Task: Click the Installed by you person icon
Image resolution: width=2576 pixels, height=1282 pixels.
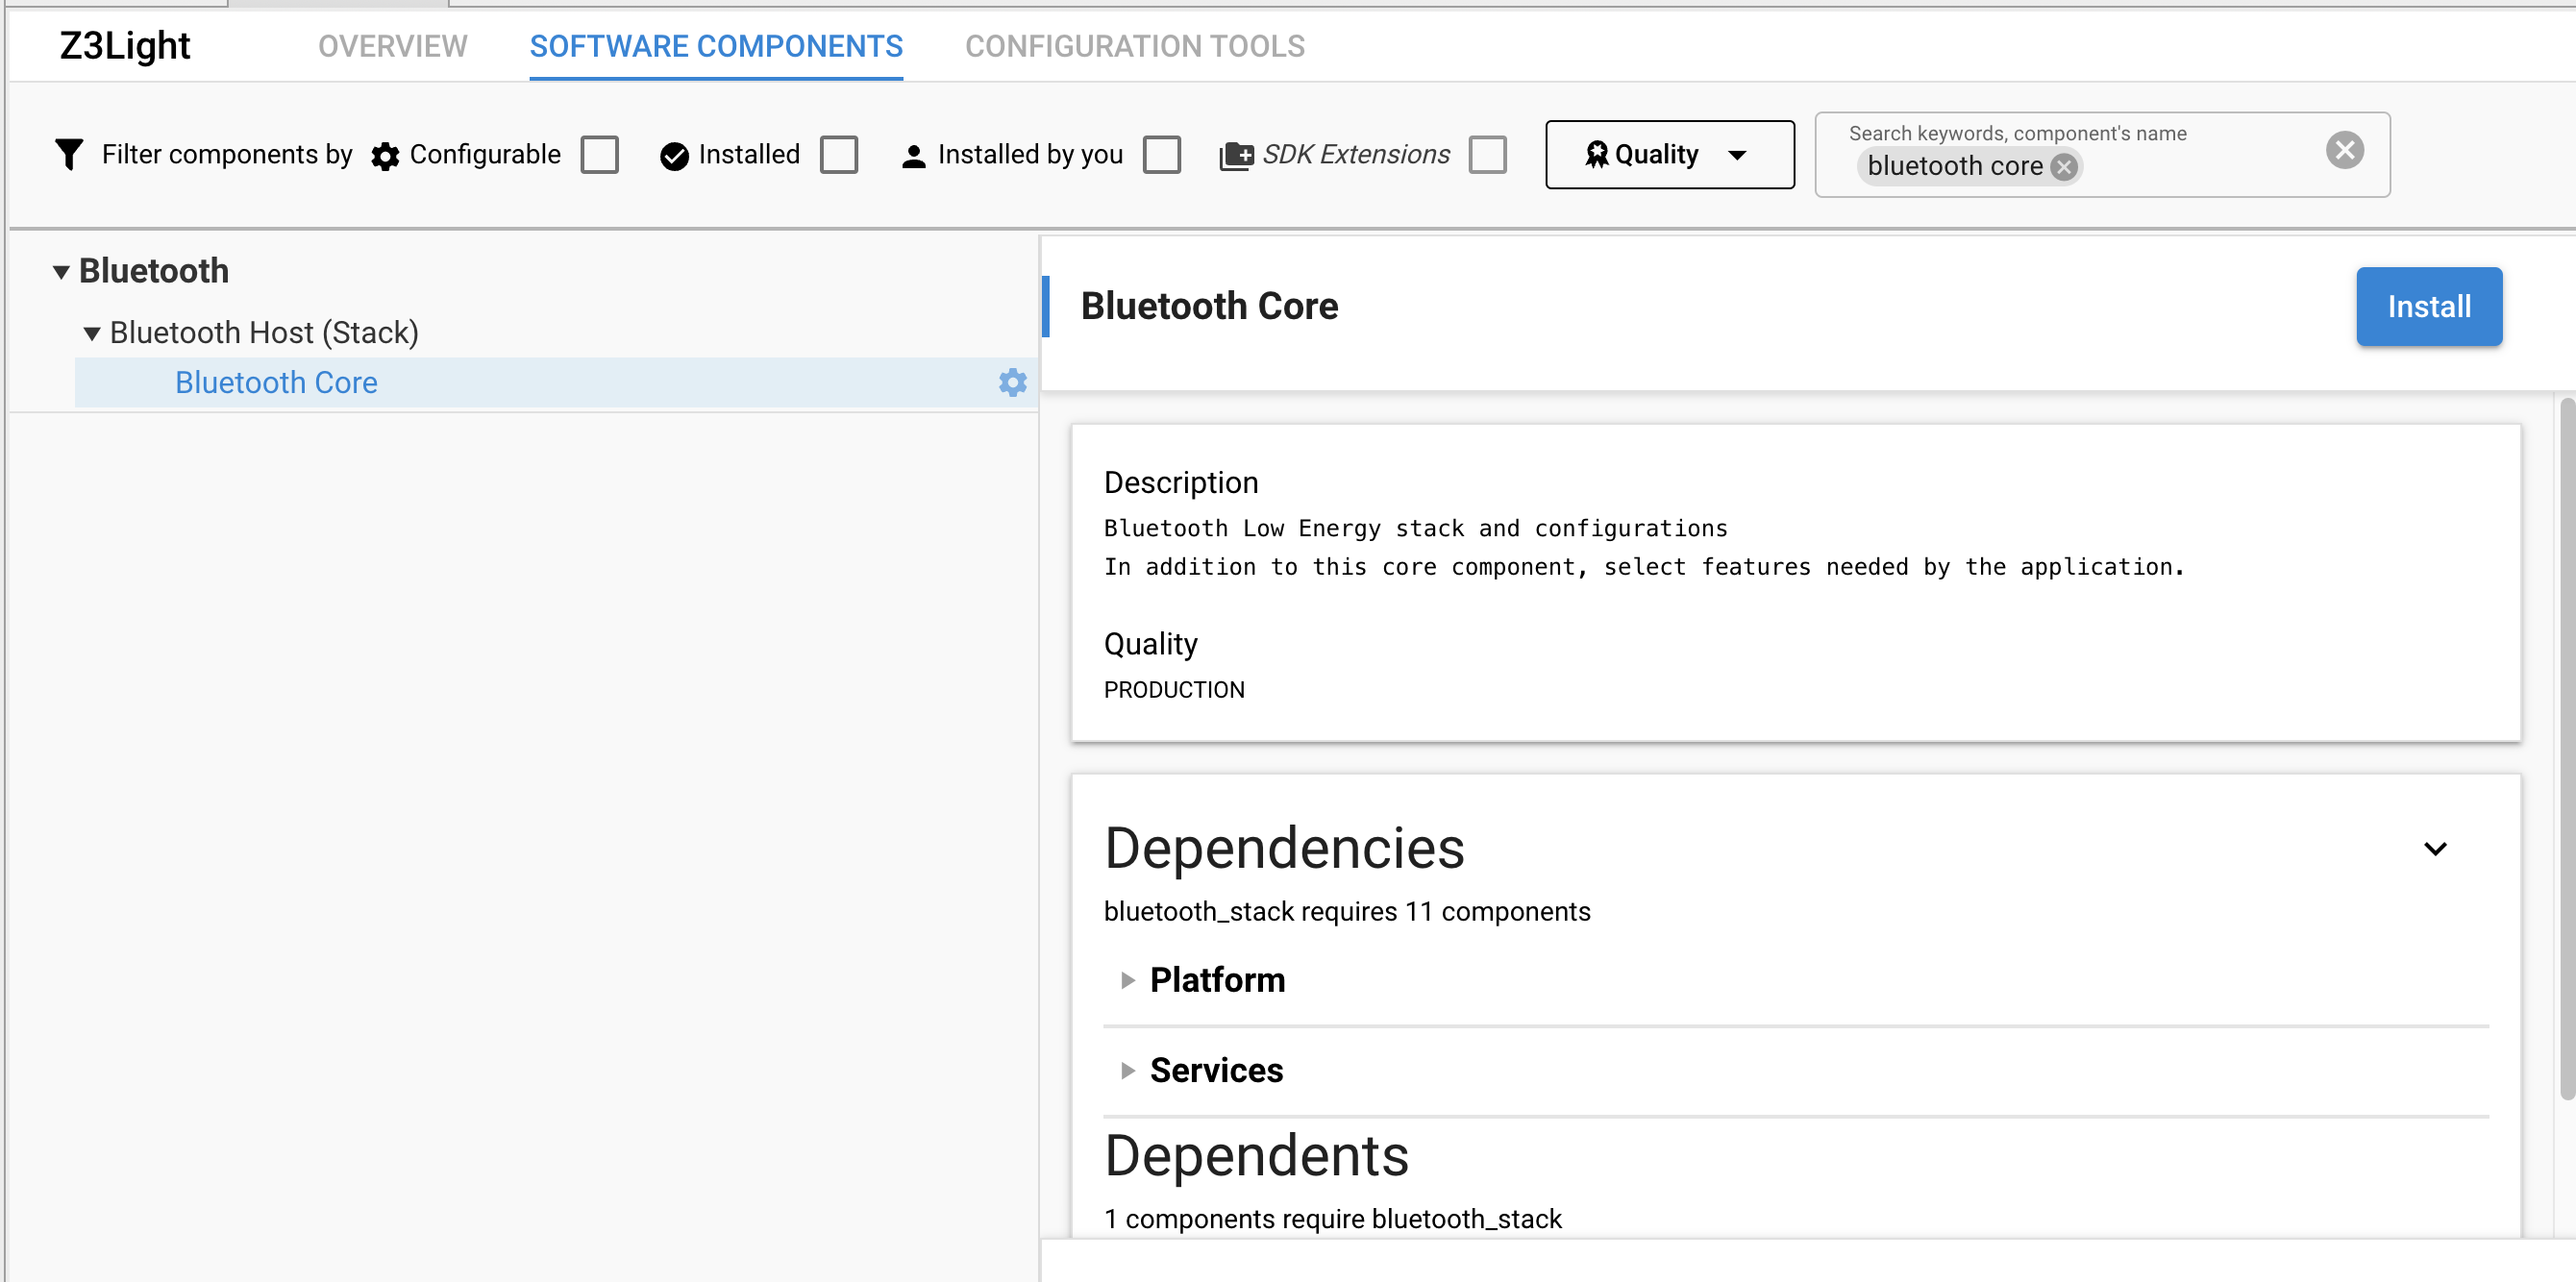Action: pos(913,156)
